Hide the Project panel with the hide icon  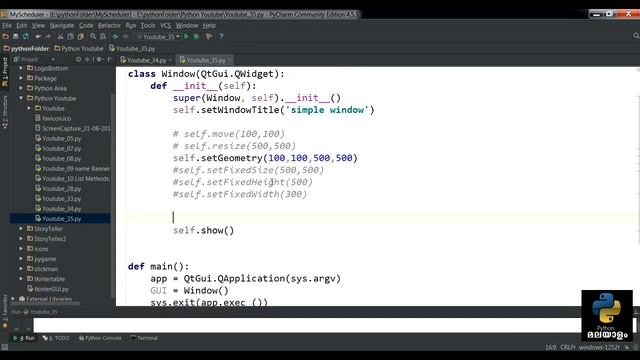109,59
